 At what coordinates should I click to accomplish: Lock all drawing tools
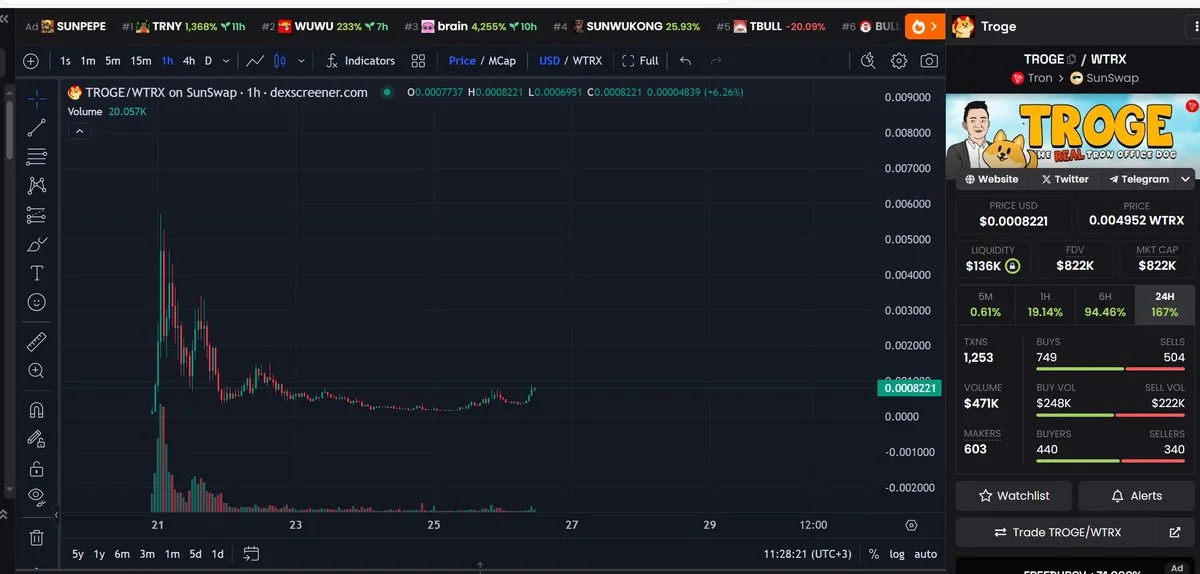(x=37, y=468)
